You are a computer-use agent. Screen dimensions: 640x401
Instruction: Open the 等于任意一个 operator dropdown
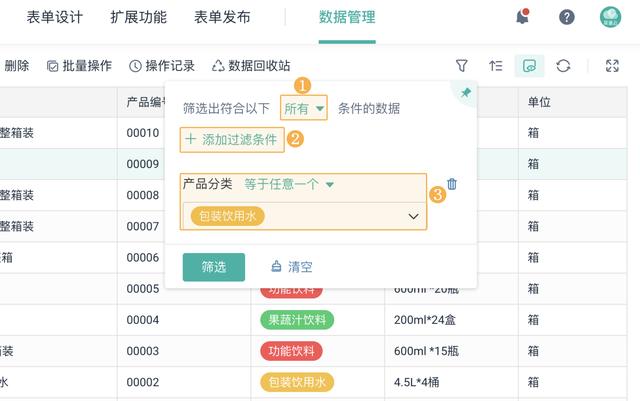(x=289, y=184)
